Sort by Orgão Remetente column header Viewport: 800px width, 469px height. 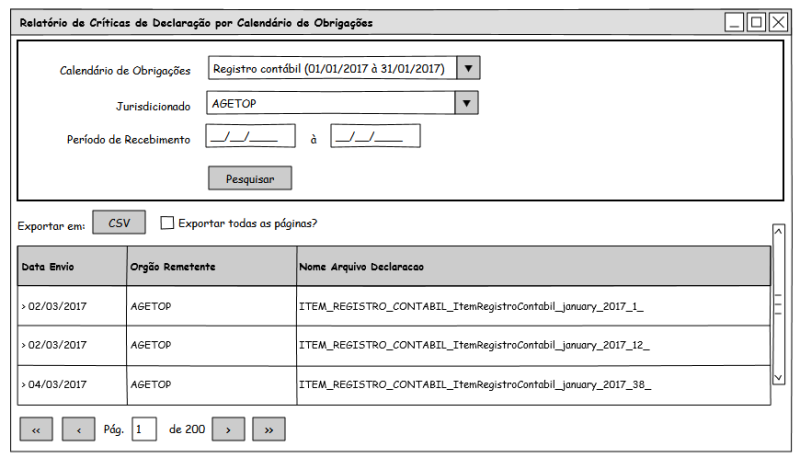[x=210, y=267]
